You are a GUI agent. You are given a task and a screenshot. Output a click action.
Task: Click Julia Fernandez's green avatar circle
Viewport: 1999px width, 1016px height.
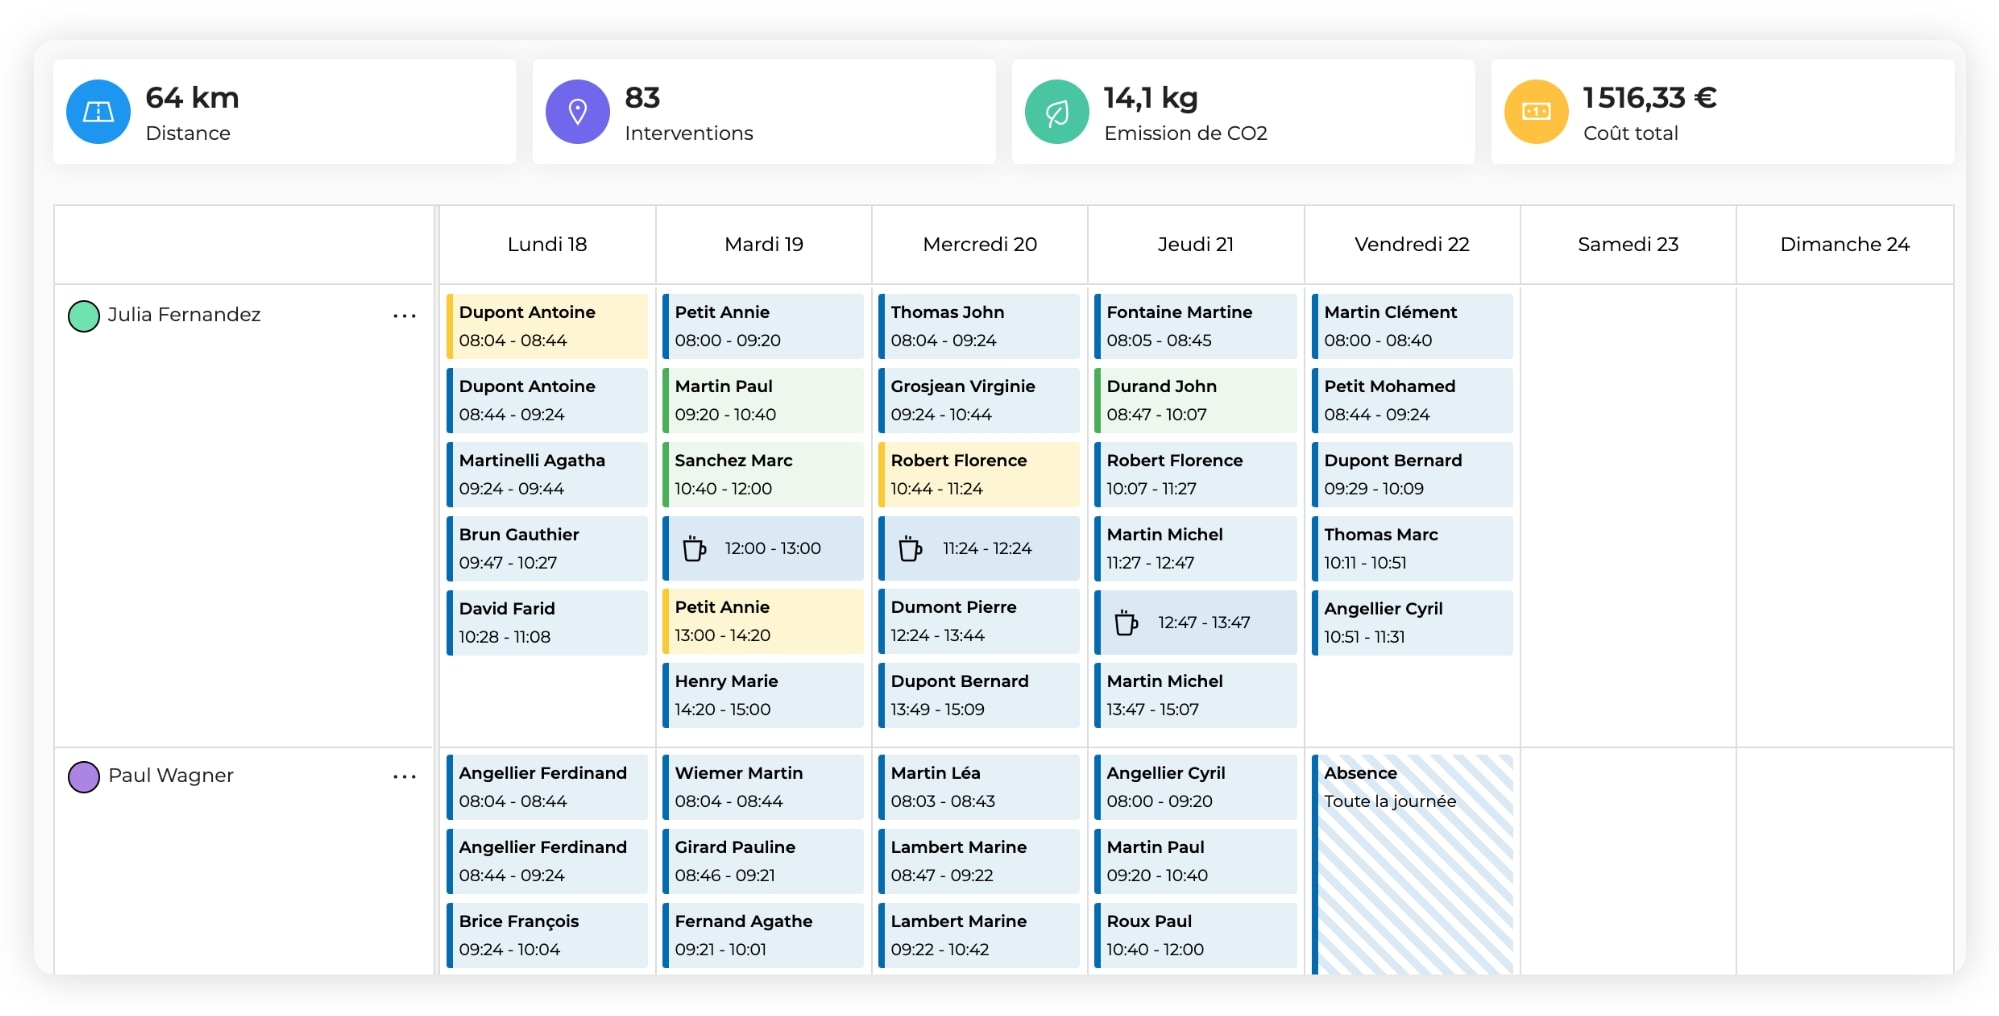(86, 314)
